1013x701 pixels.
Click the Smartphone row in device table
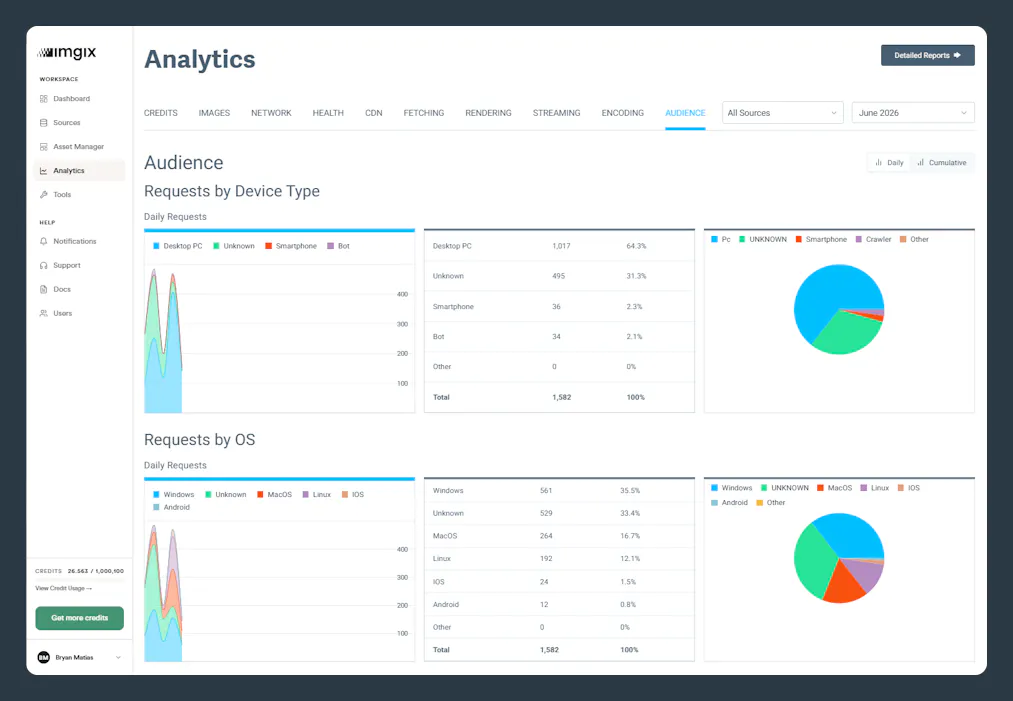coord(559,306)
